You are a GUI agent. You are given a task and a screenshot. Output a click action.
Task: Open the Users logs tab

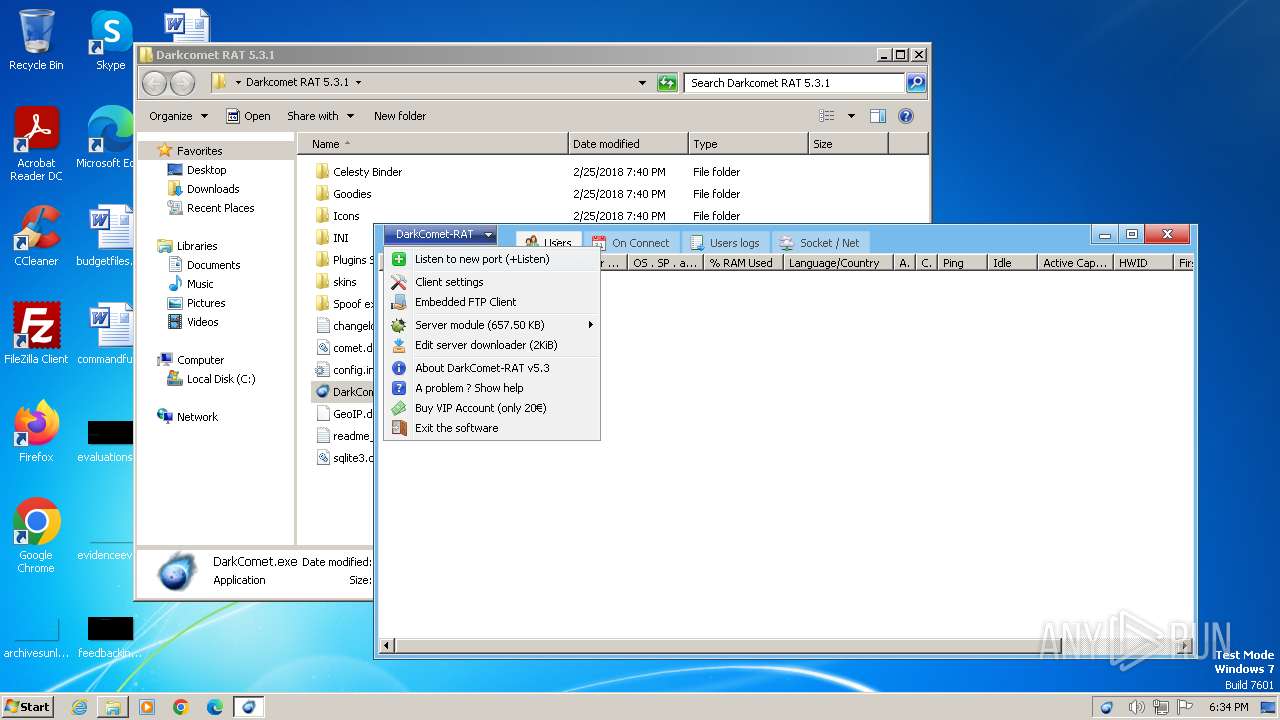726,242
